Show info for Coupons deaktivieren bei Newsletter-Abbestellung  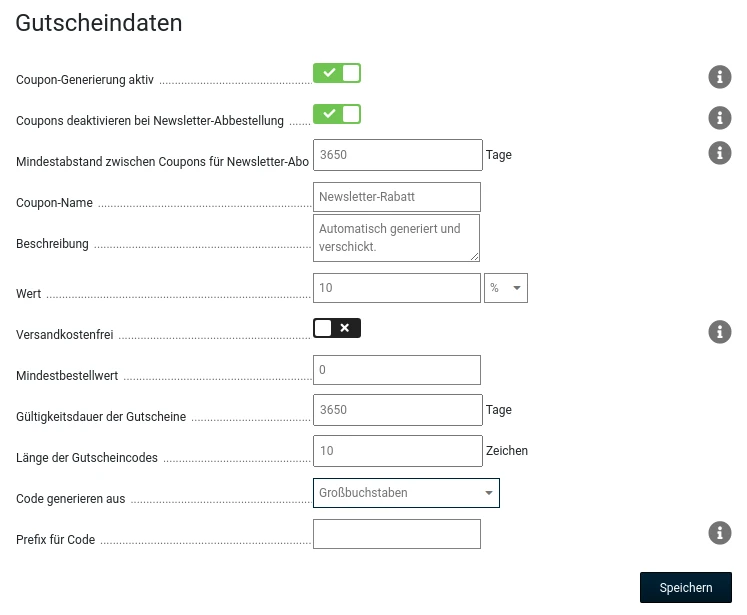pyautogui.click(x=719, y=118)
